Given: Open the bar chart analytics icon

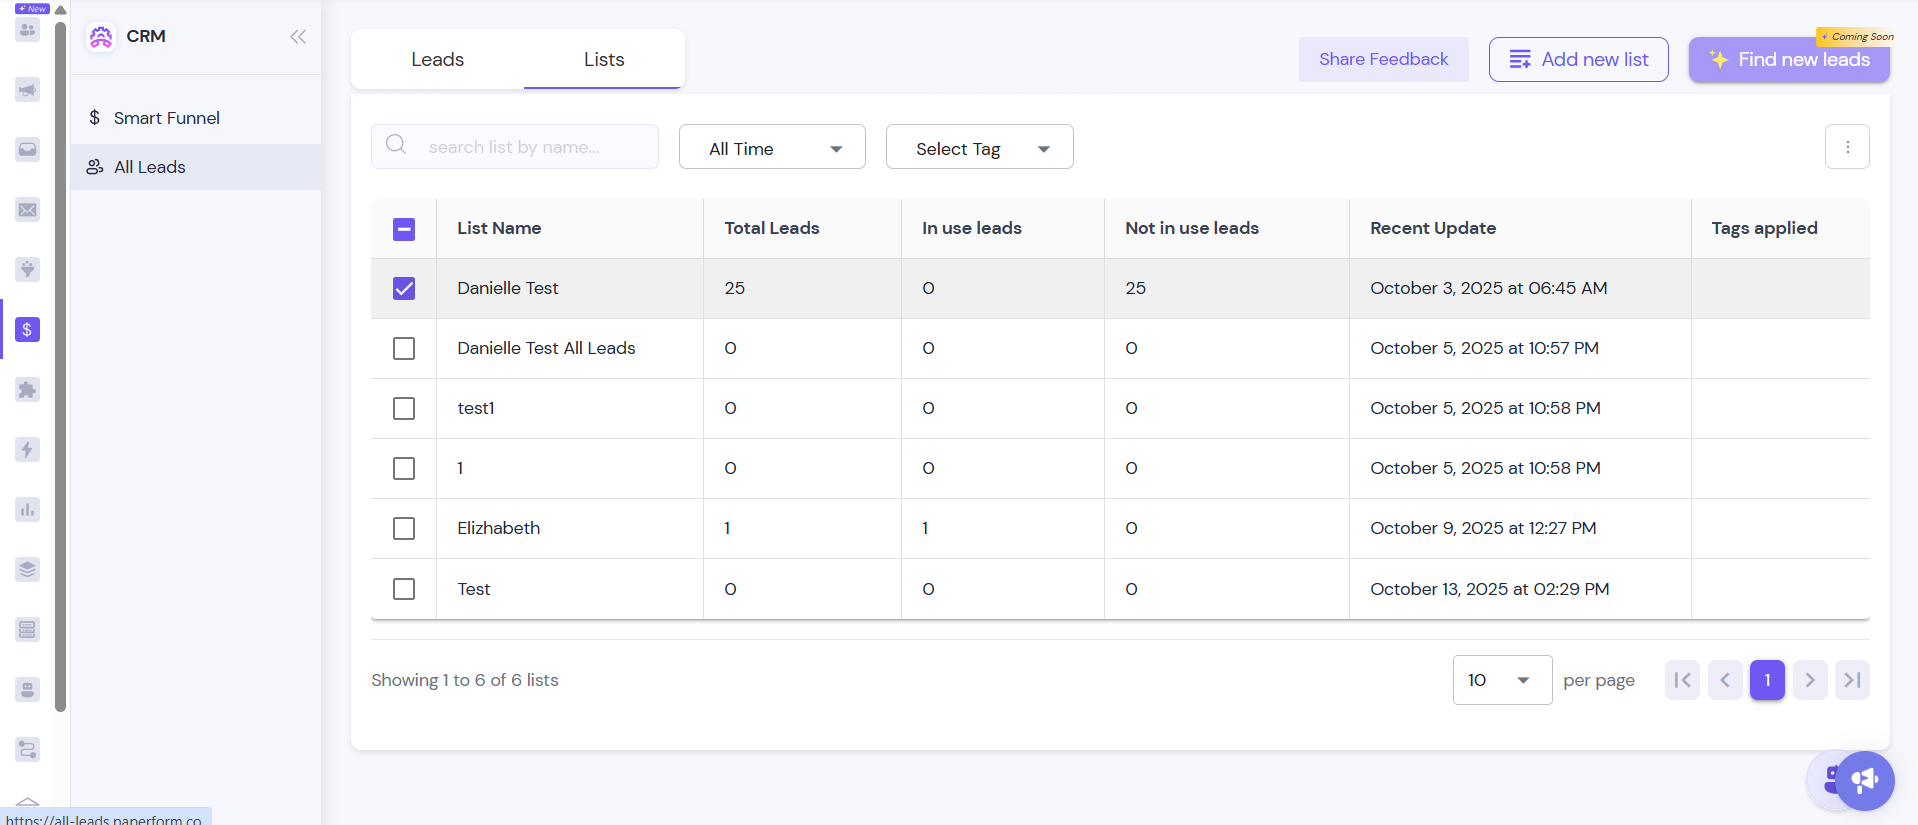Looking at the screenshot, I should point(27,510).
